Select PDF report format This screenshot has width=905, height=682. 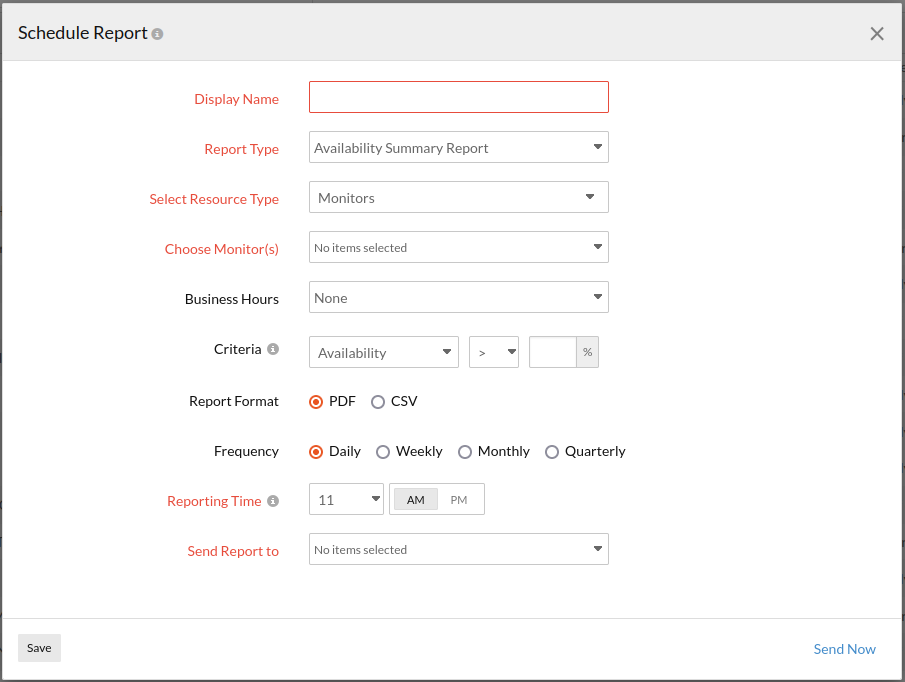coord(316,402)
